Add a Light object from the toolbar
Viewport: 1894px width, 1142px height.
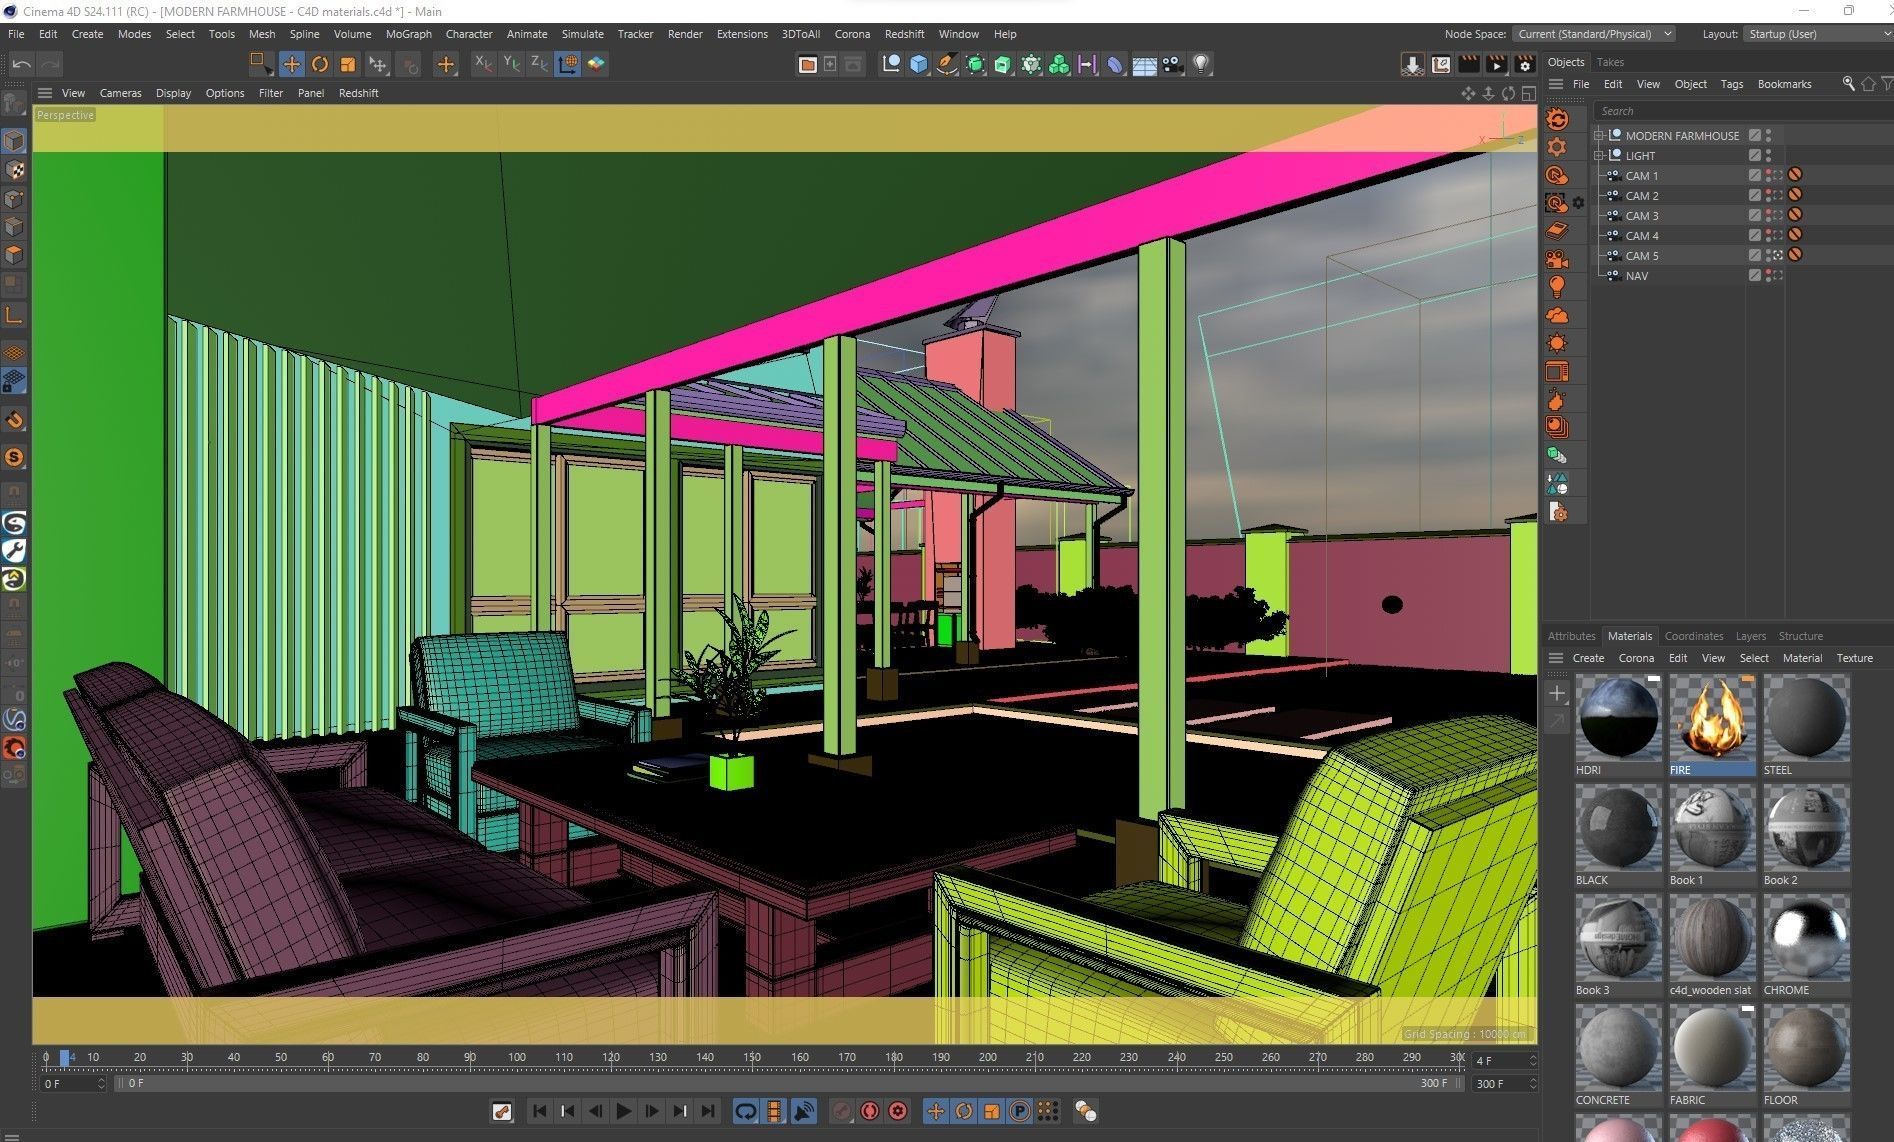1201,64
